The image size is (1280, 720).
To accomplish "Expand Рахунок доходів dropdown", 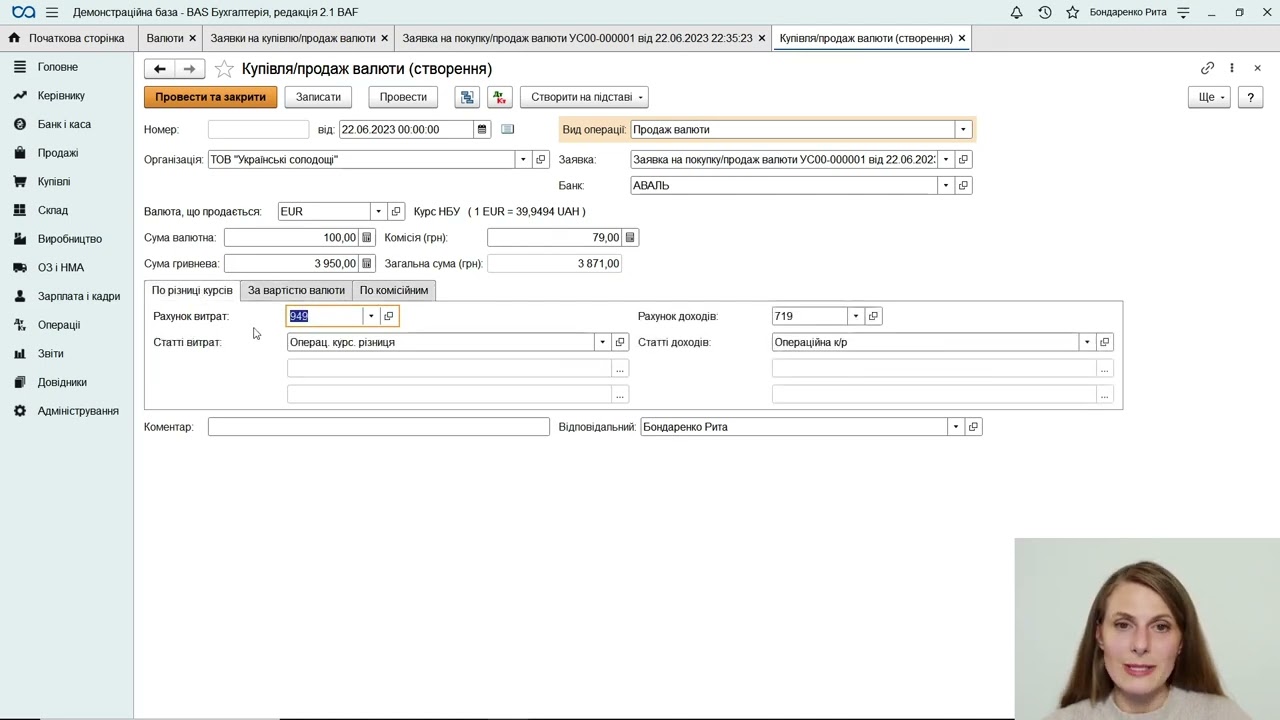I will [x=855, y=316].
